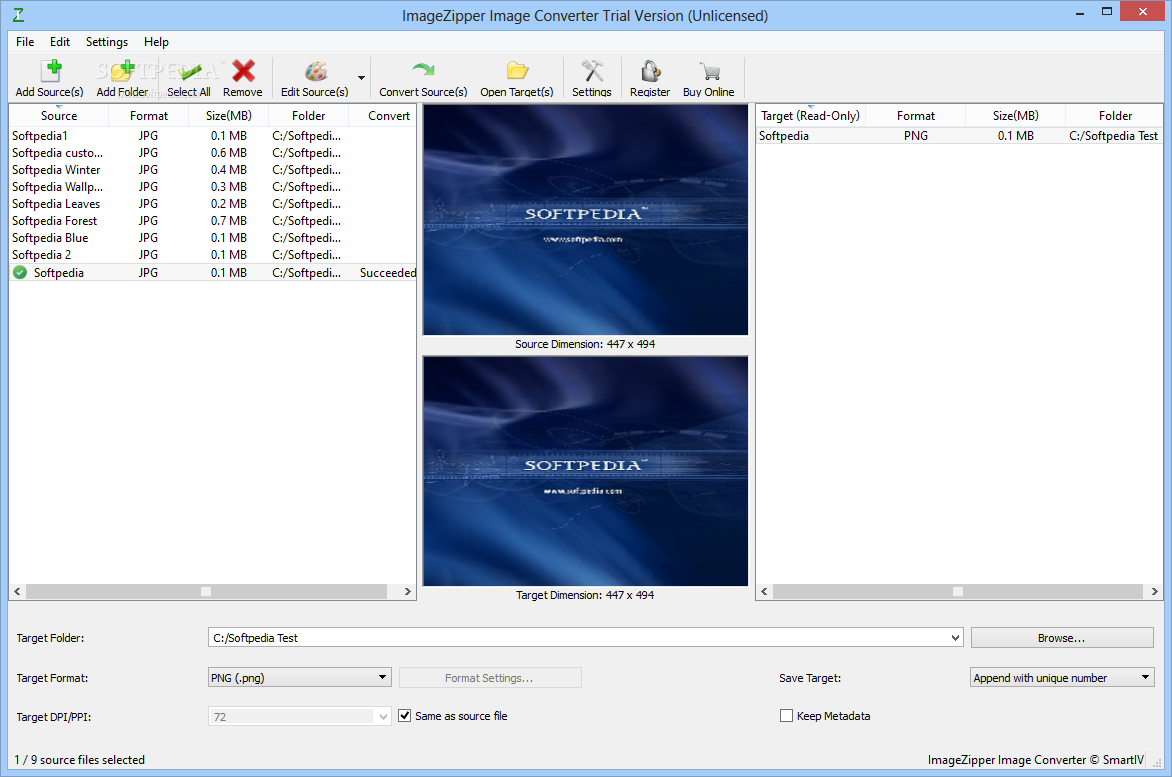Click the Buy Online shopping cart icon

click(x=709, y=71)
